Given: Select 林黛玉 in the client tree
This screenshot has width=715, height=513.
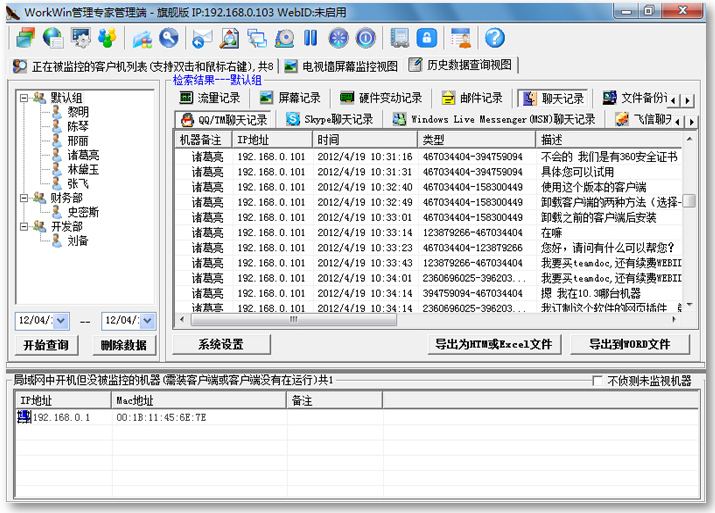Looking at the screenshot, I should click(83, 170).
